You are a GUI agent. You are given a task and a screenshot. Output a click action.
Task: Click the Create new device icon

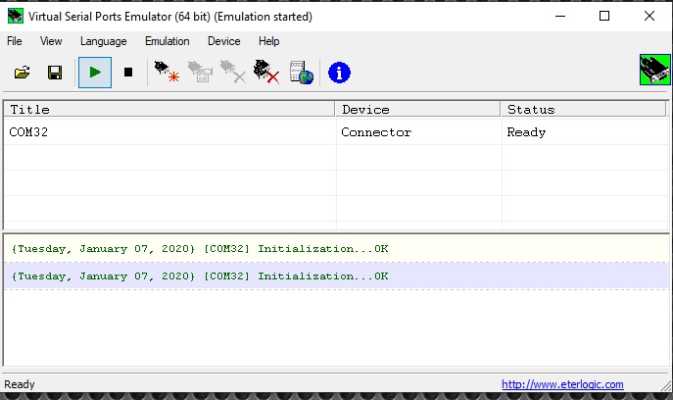pos(166,72)
